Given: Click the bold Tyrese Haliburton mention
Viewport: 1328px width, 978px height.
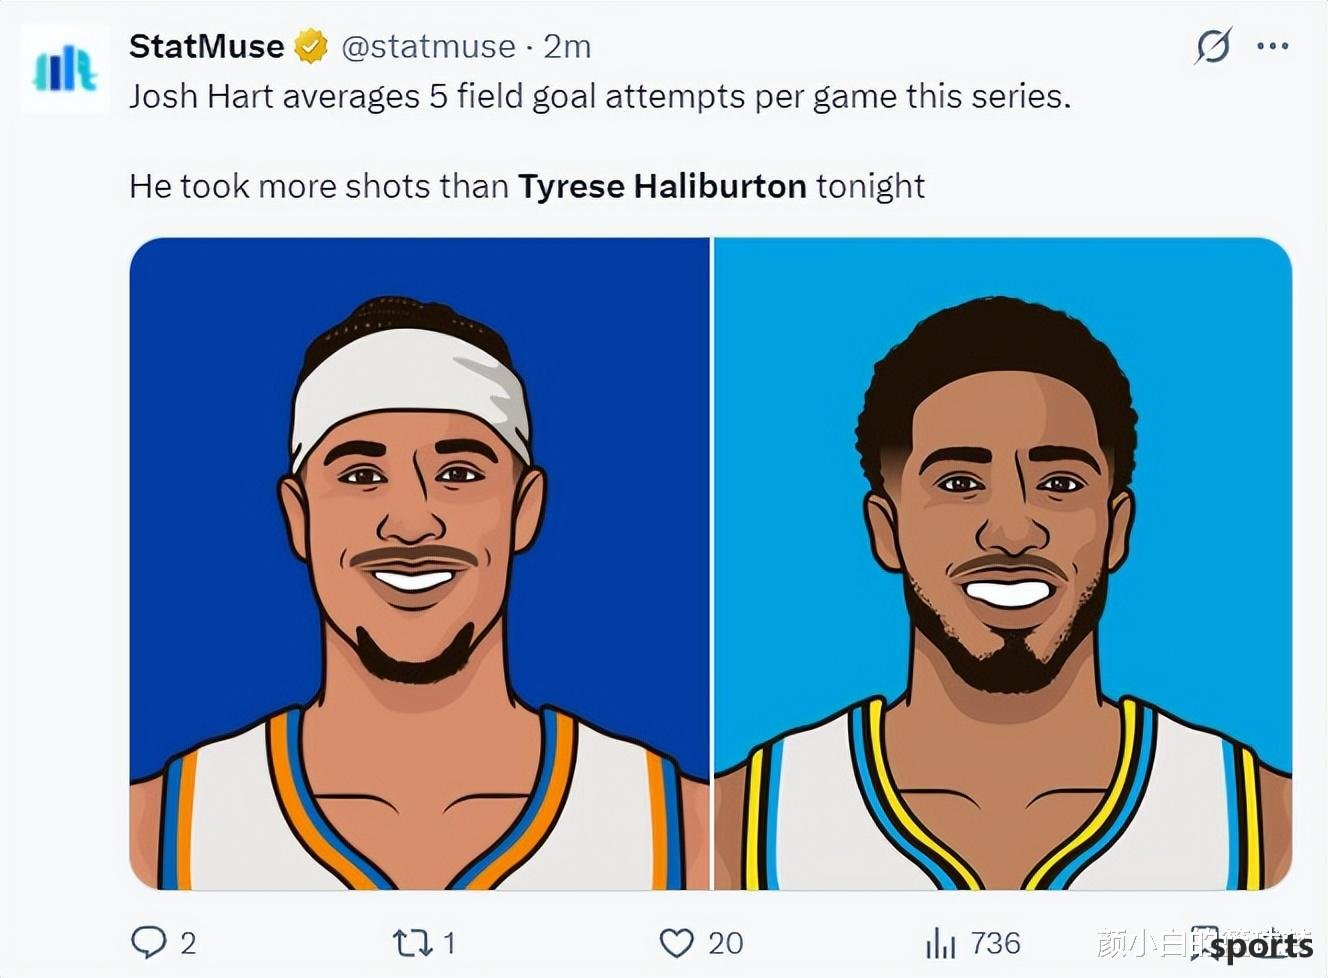Looking at the screenshot, I should 662,186.
